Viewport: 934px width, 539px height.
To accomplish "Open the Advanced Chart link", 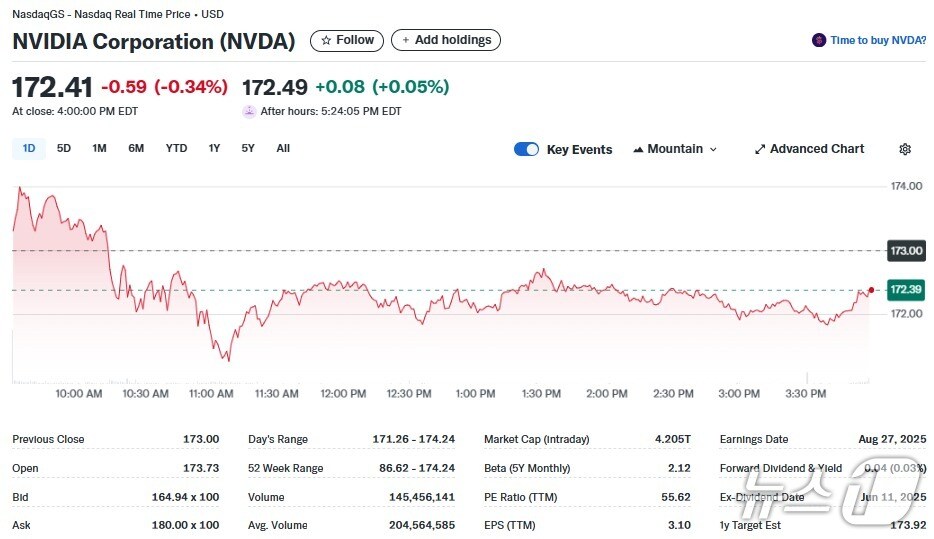I will click(817, 149).
